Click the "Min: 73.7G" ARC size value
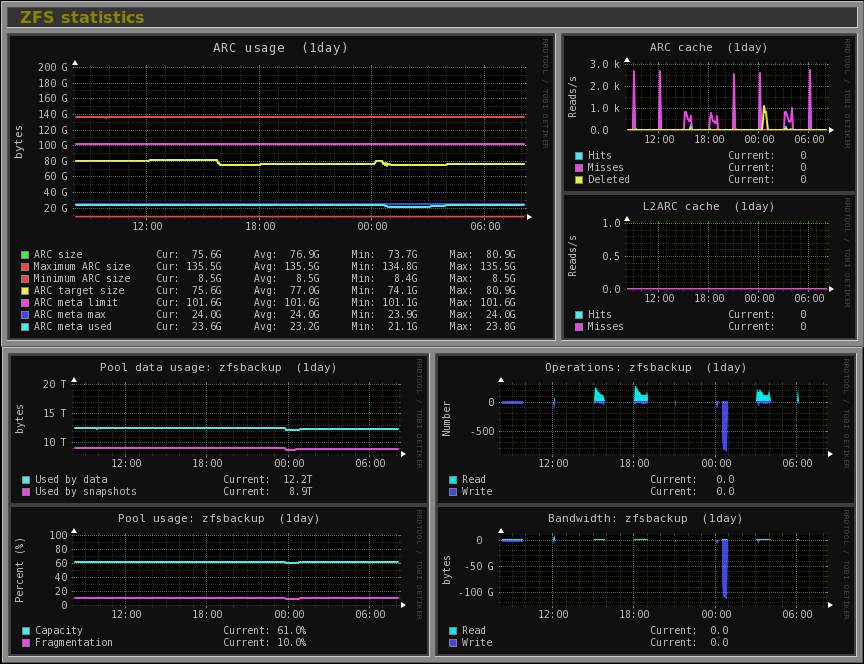Viewport: 864px width, 664px height. pyautogui.click(x=385, y=255)
